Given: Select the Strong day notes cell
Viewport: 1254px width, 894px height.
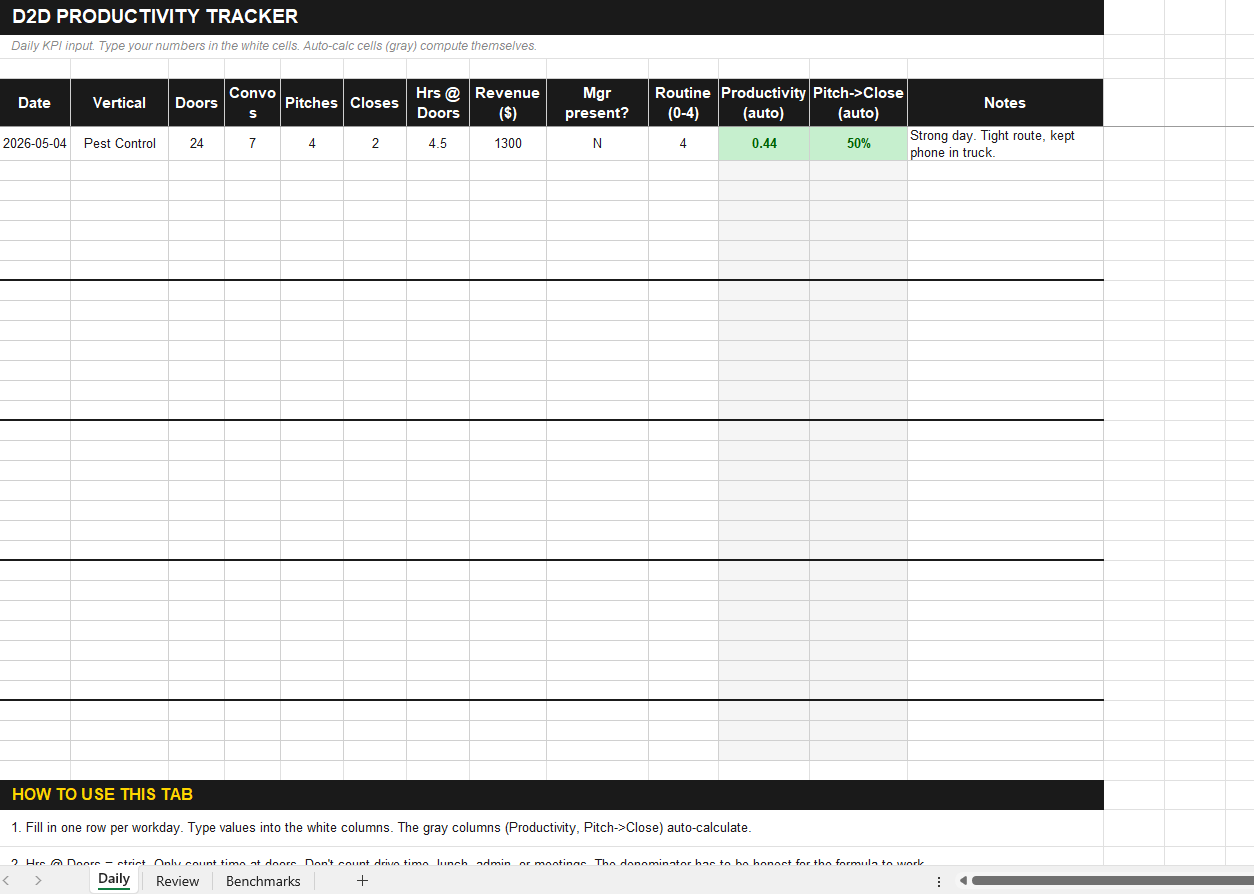Looking at the screenshot, I should click(1005, 143).
